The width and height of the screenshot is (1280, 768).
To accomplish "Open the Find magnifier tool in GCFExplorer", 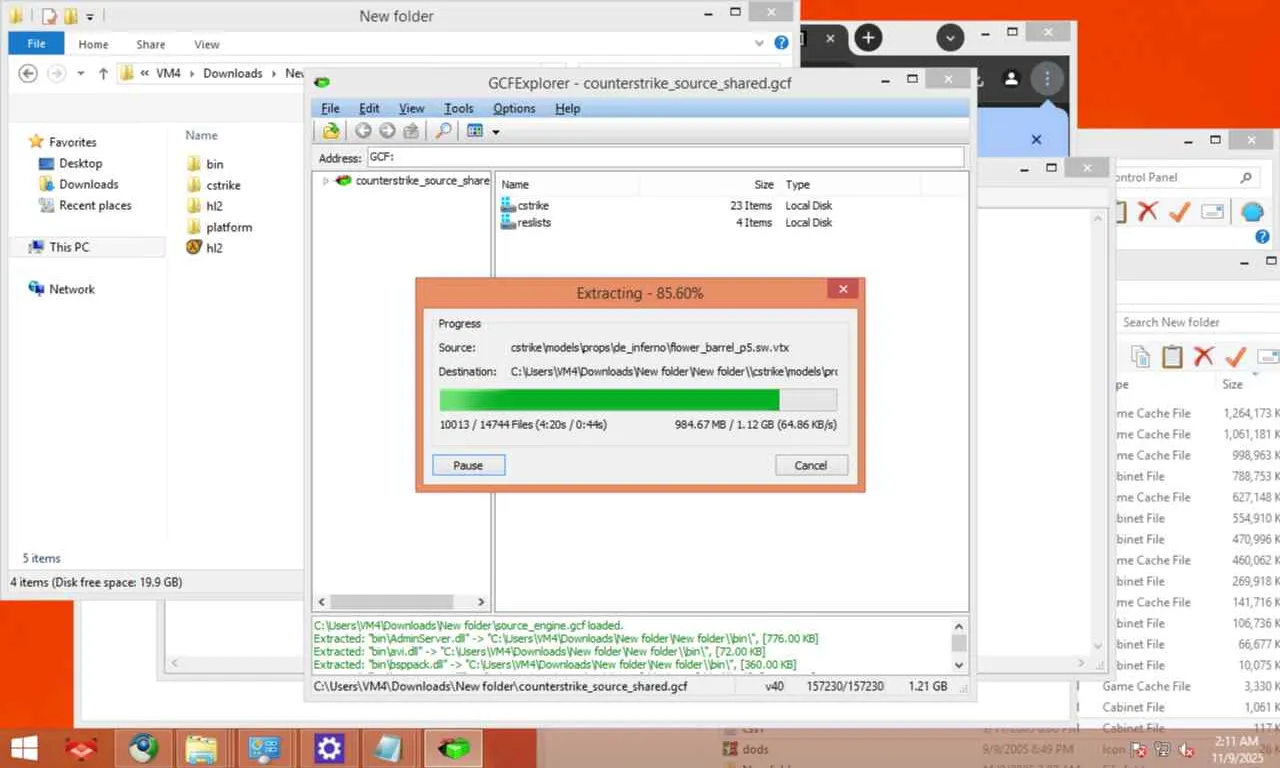I will point(442,131).
